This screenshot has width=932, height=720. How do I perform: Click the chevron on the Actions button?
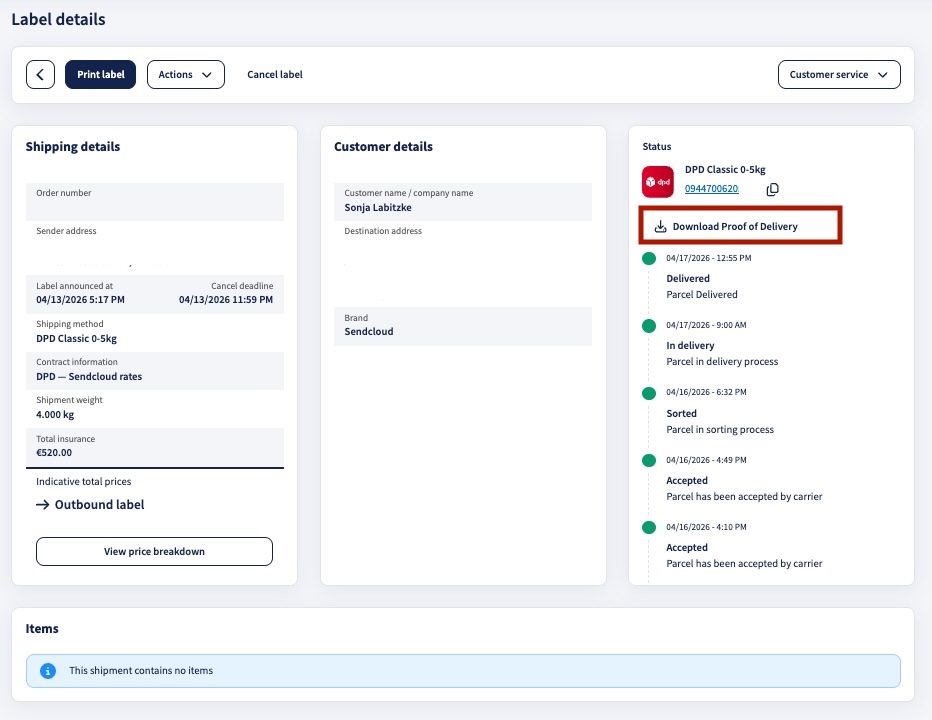pos(206,75)
